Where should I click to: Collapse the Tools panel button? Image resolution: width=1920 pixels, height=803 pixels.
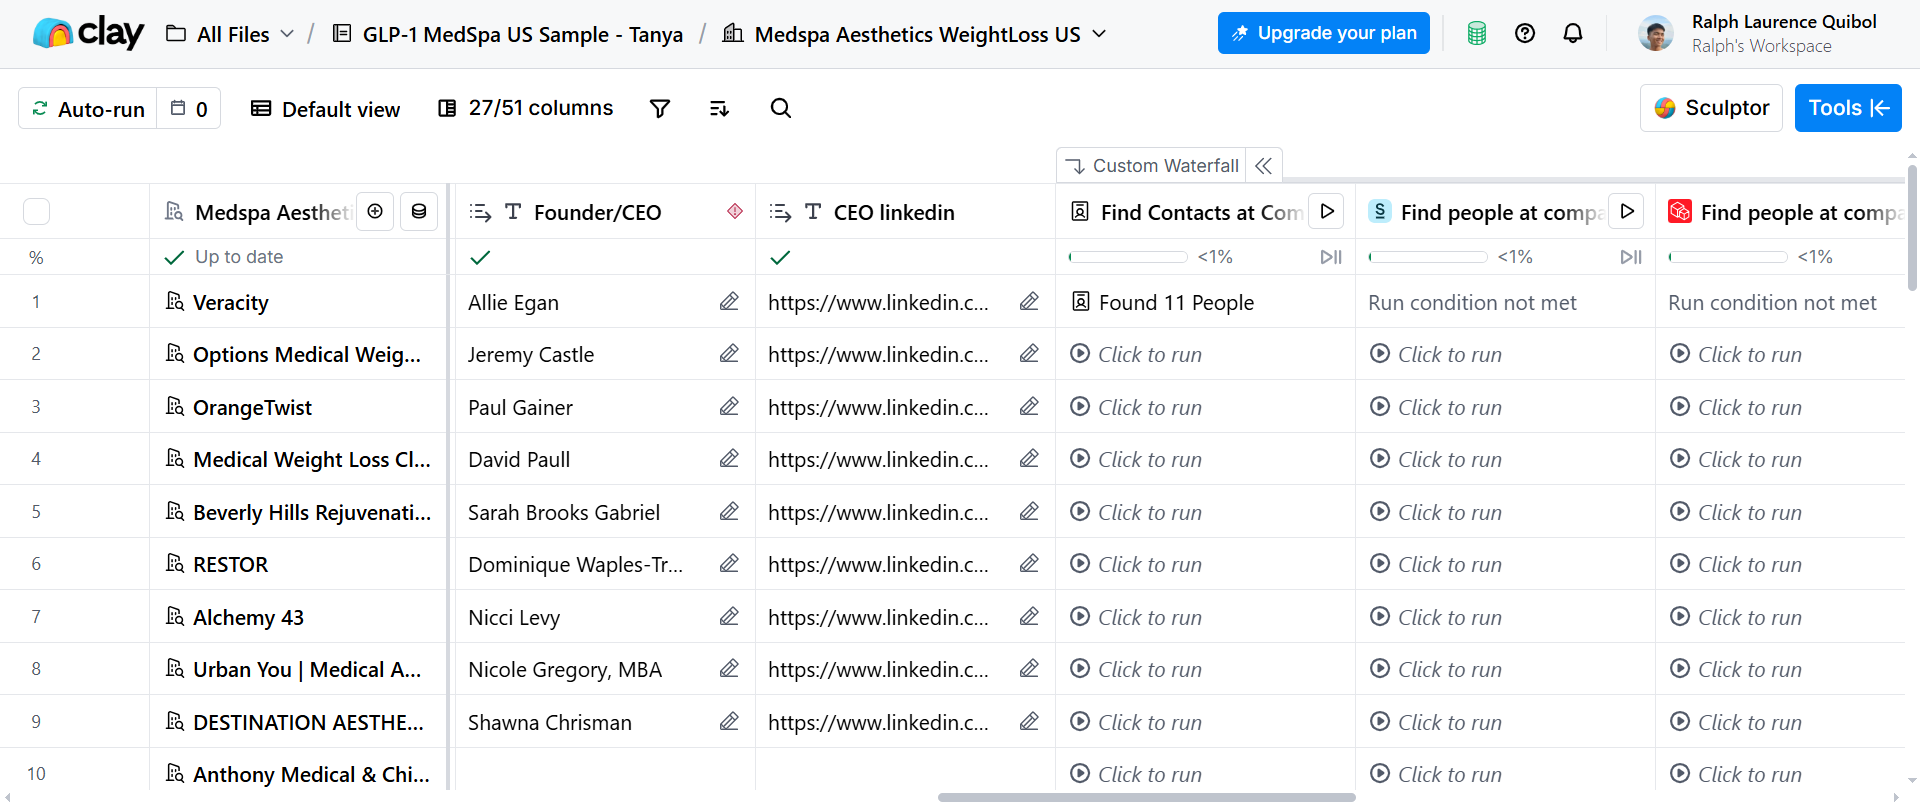[1848, 108]
